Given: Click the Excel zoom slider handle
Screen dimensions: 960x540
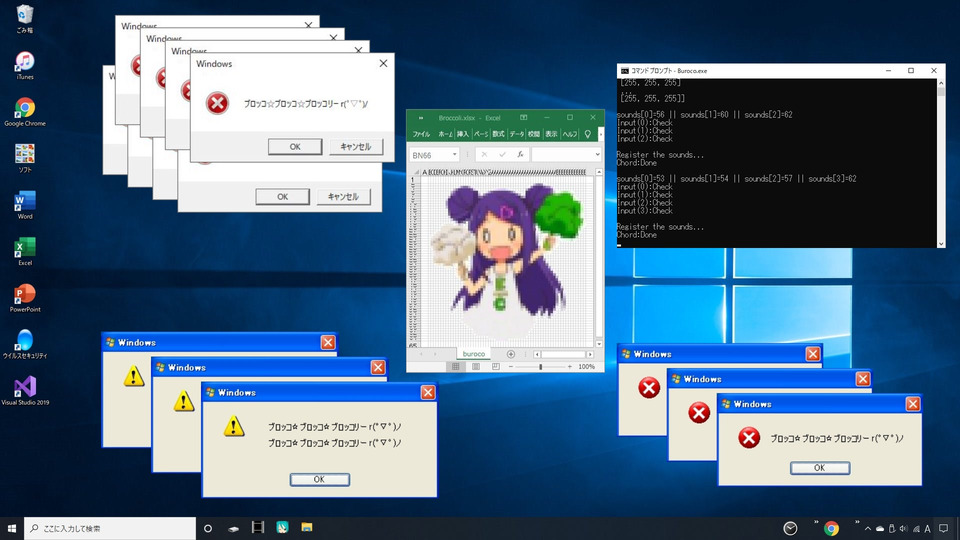Looking at the screenshot, I should pos(541,367).
